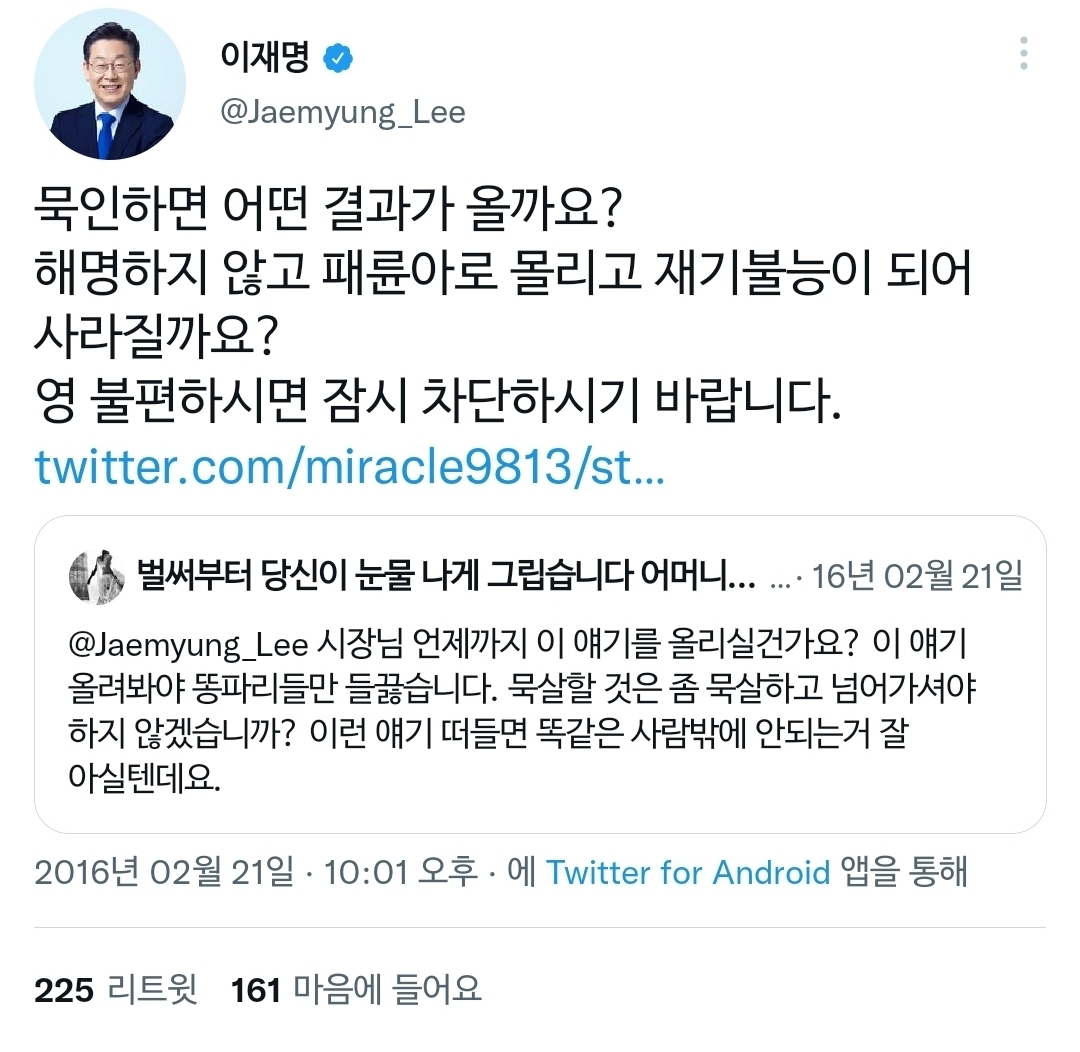
Task: Click the @Jaemyung_Lee handle below the name
Action: click(342, 112)
